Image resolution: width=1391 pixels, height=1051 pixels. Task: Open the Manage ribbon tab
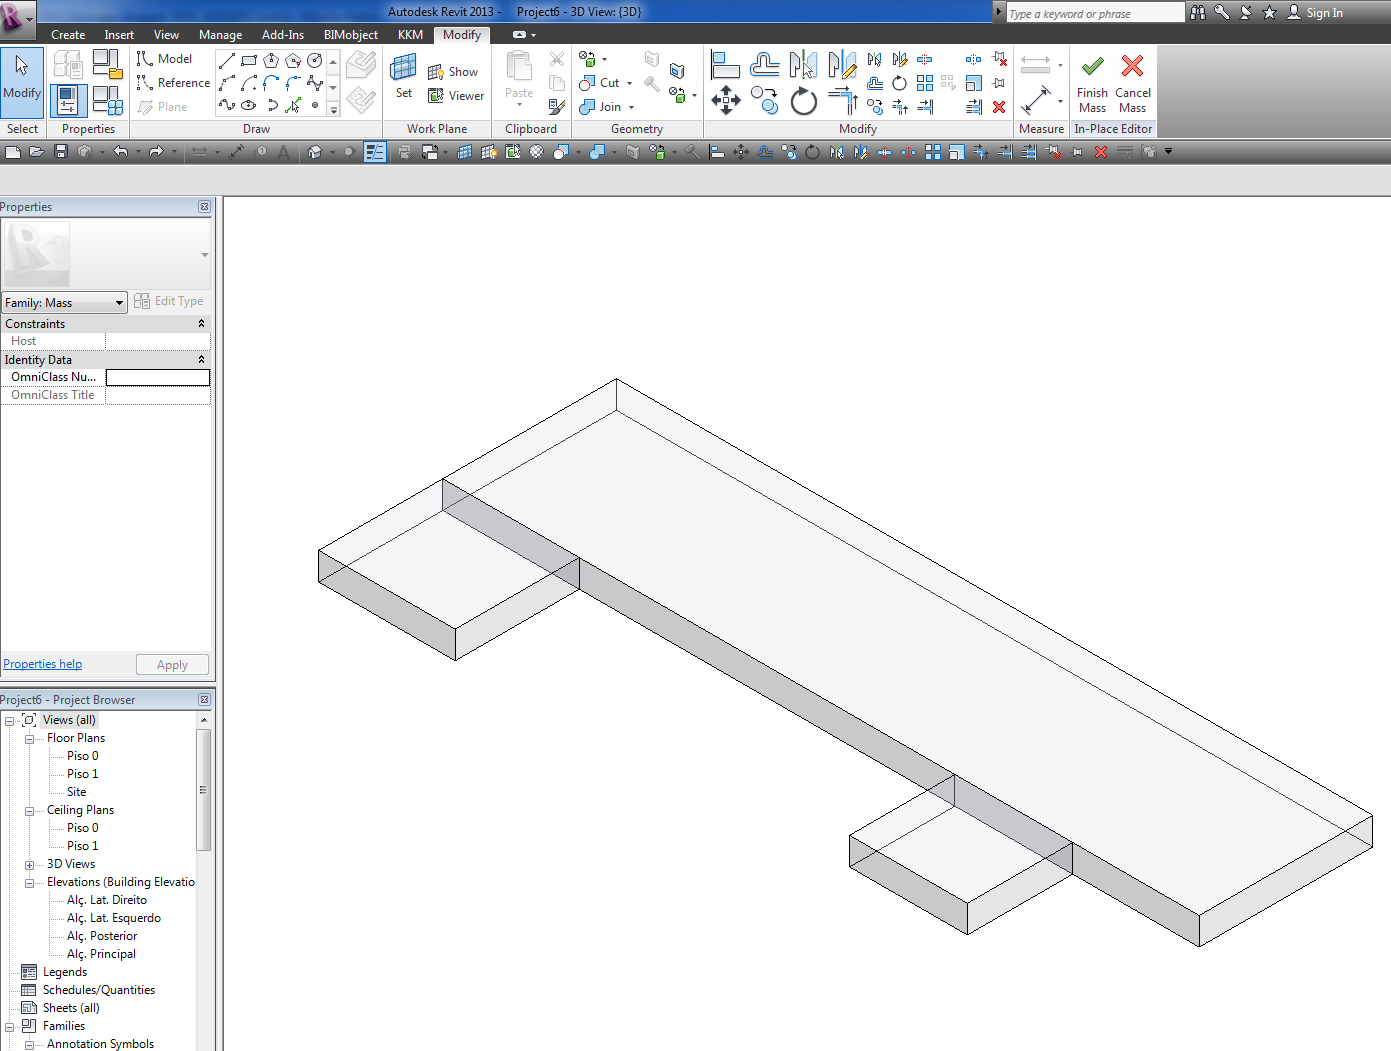click(220, 35)
